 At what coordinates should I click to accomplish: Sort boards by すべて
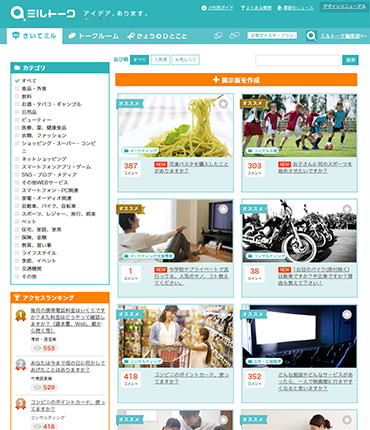pyautogui.click(x=139, y=60)
